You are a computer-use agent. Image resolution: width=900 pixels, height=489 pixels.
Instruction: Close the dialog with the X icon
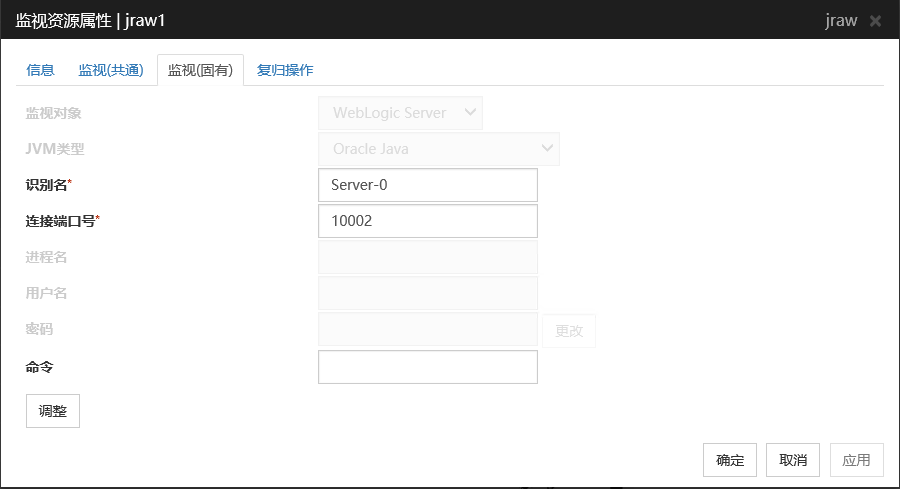[875, 21]
